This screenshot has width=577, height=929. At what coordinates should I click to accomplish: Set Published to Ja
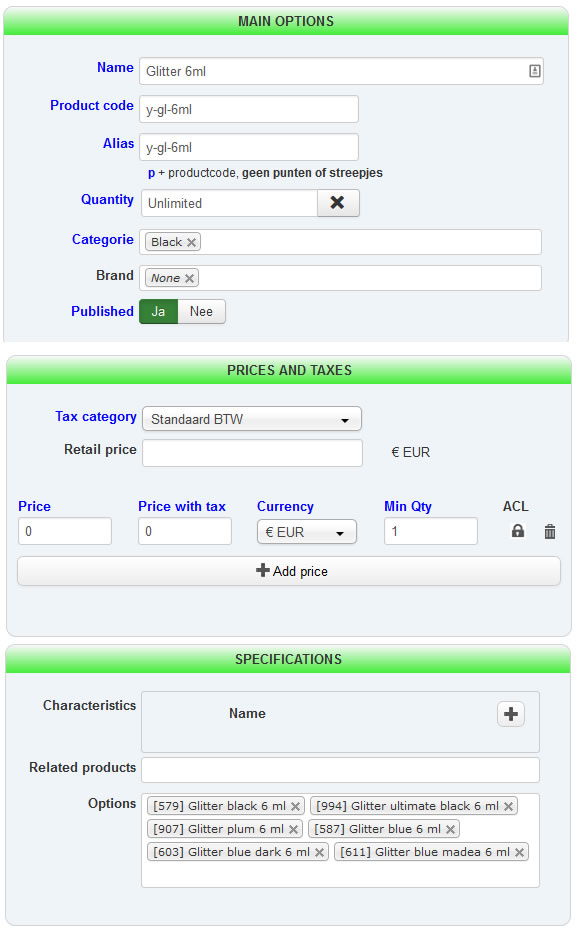coord(158,312)
